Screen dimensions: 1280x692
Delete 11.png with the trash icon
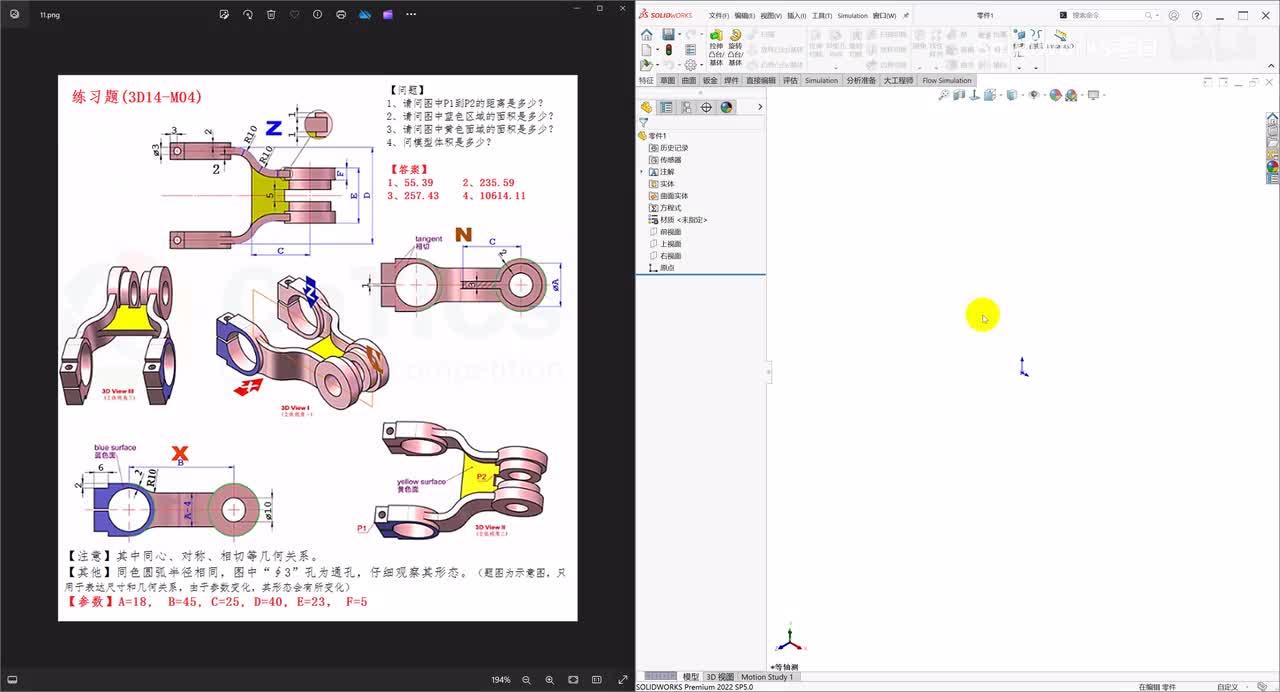tap(271, 15)
